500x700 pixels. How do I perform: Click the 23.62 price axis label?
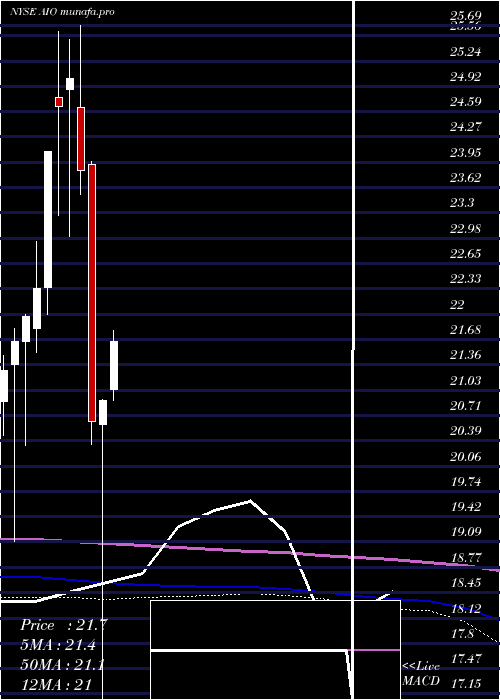pyautogui.click(x=466, y=178)
